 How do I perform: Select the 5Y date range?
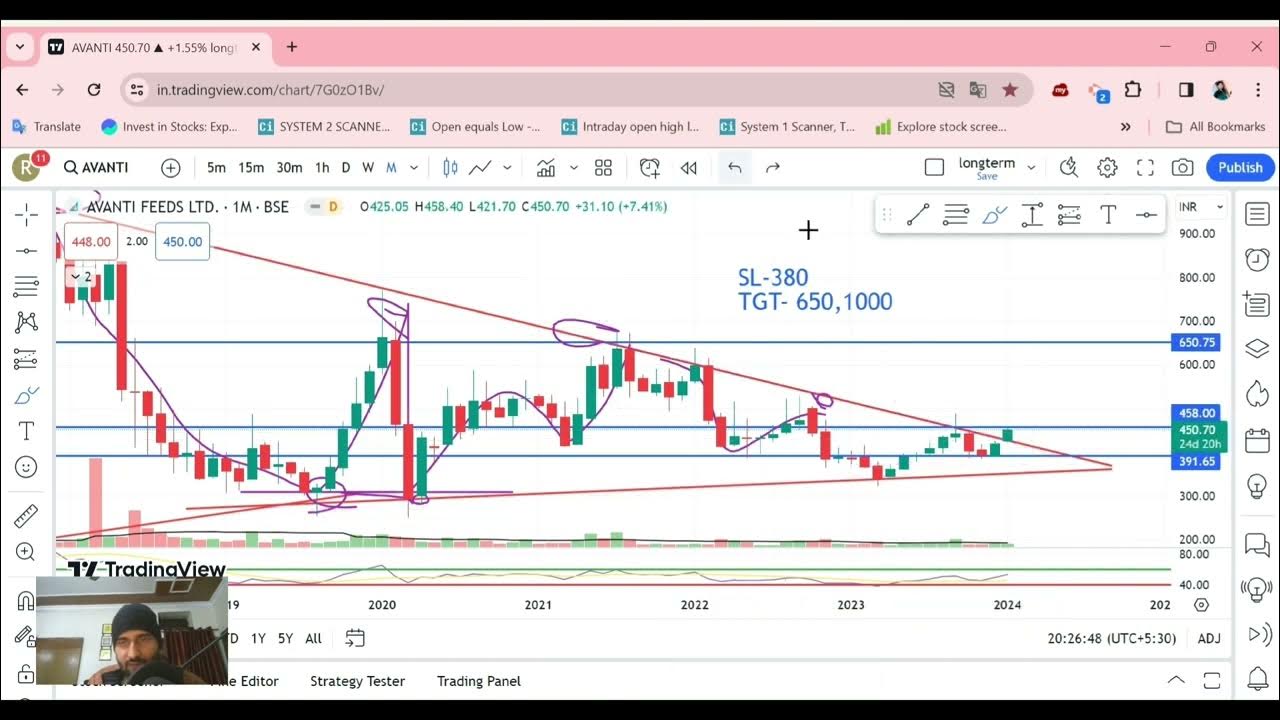click(285, 638)
